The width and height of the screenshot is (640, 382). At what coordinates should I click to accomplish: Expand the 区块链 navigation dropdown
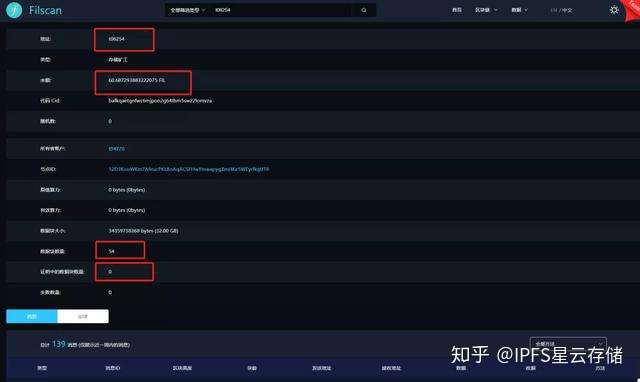(x=486, y=10)
